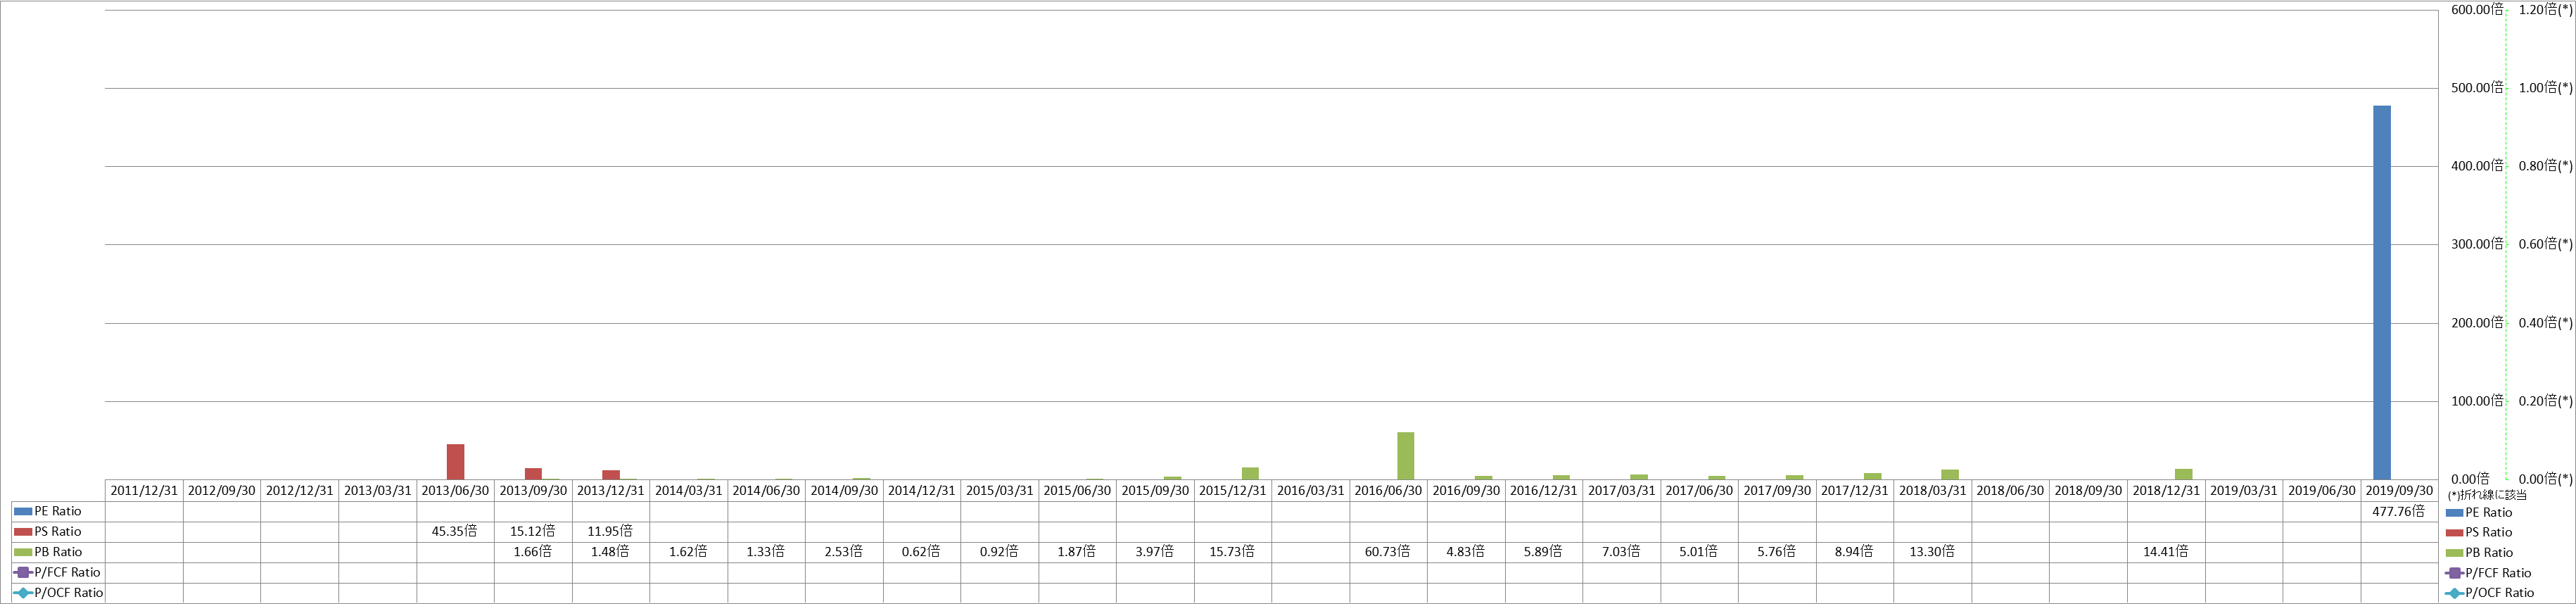Click the 600.00倍 axis label
2576x604 pixels.
coord(2477,10)
